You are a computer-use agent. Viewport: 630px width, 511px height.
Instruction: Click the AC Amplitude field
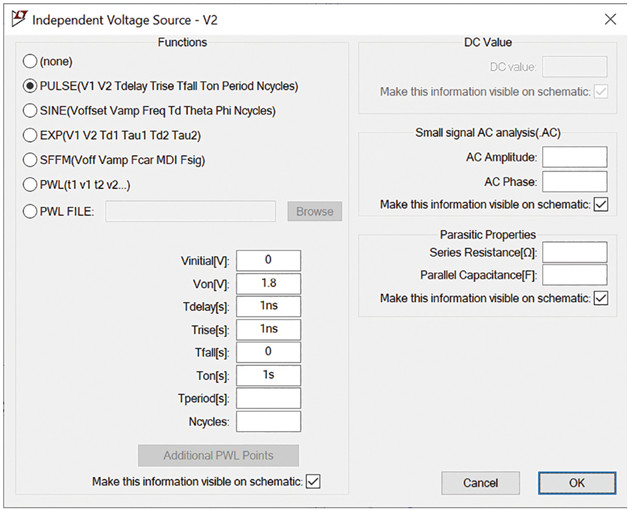click(x=575, y=157)
